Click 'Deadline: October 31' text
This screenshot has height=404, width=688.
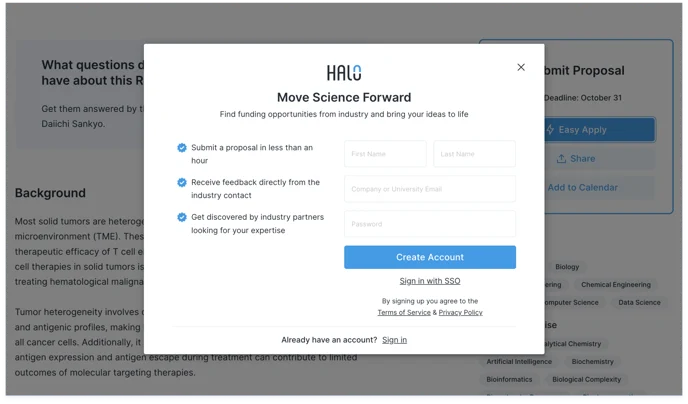click(583, 98)
